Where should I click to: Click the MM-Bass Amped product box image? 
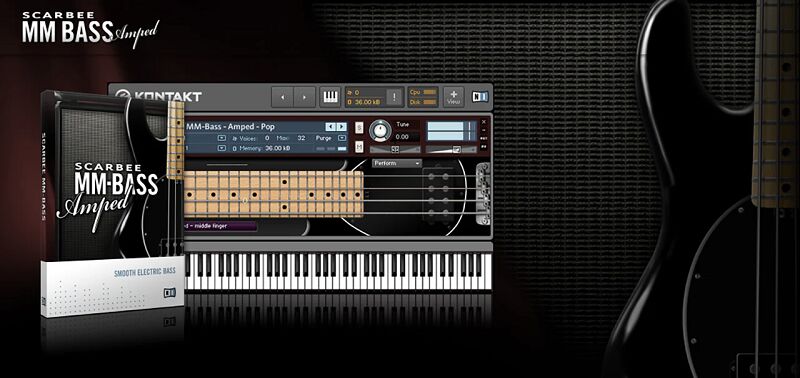point(113,204)
